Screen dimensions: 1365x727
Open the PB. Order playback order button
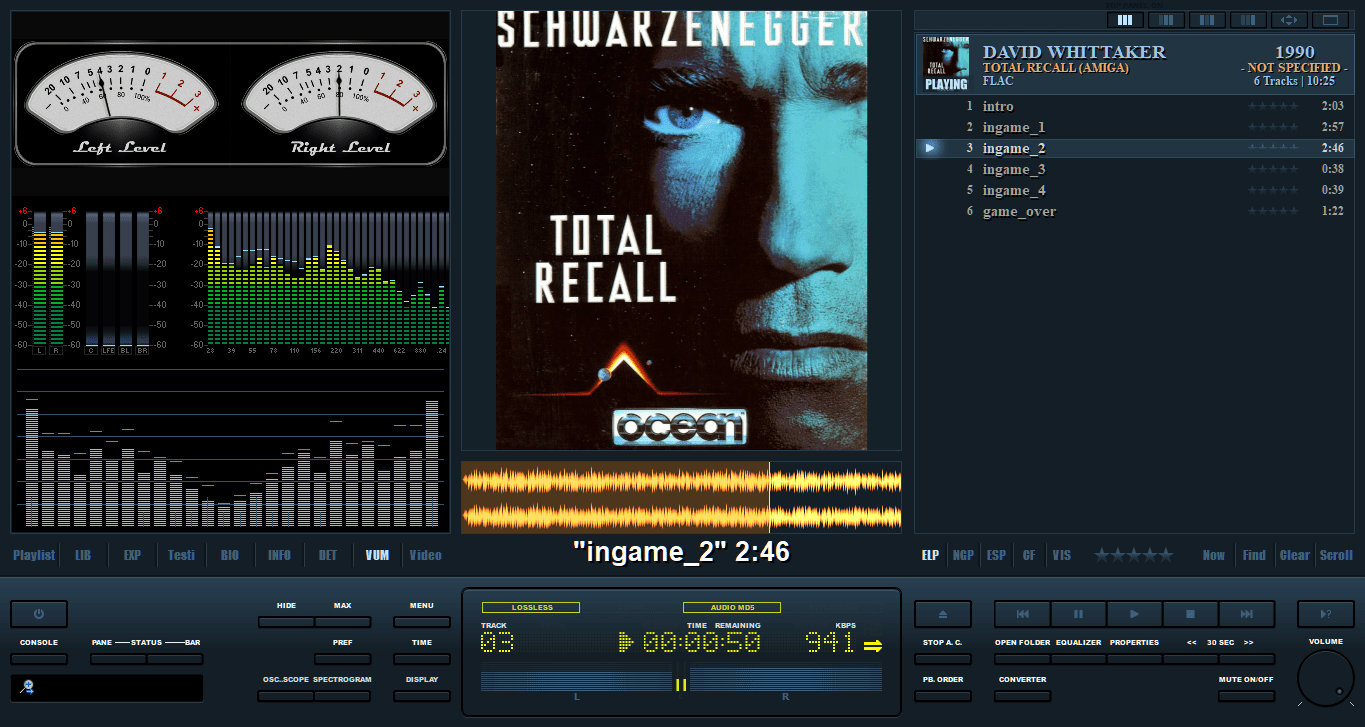click(x=942, y=696)
